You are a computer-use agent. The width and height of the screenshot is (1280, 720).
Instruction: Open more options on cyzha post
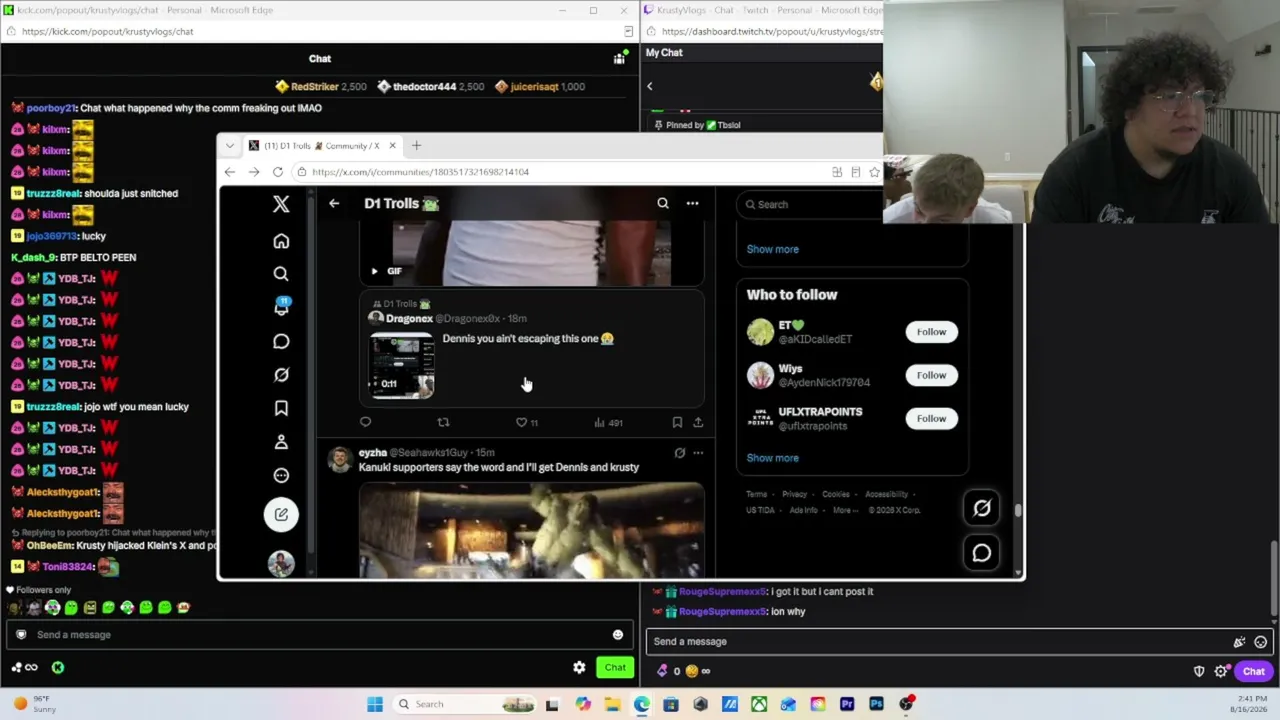pyautogui.click(x=698, y=453)
